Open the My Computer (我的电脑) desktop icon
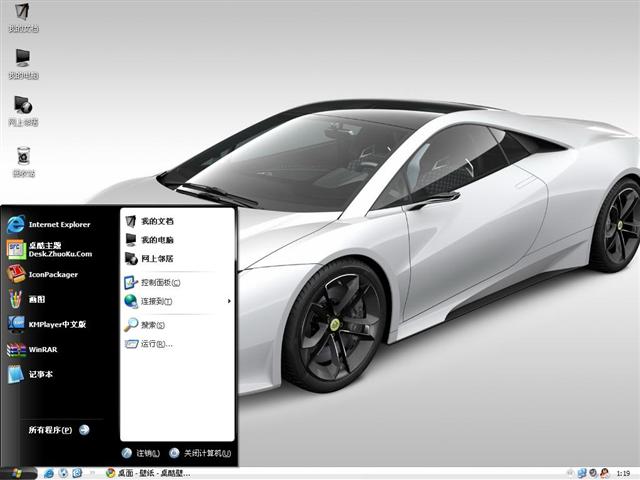Image resolution: width=640 pixels, height=480 pixels. coord(23,64)
